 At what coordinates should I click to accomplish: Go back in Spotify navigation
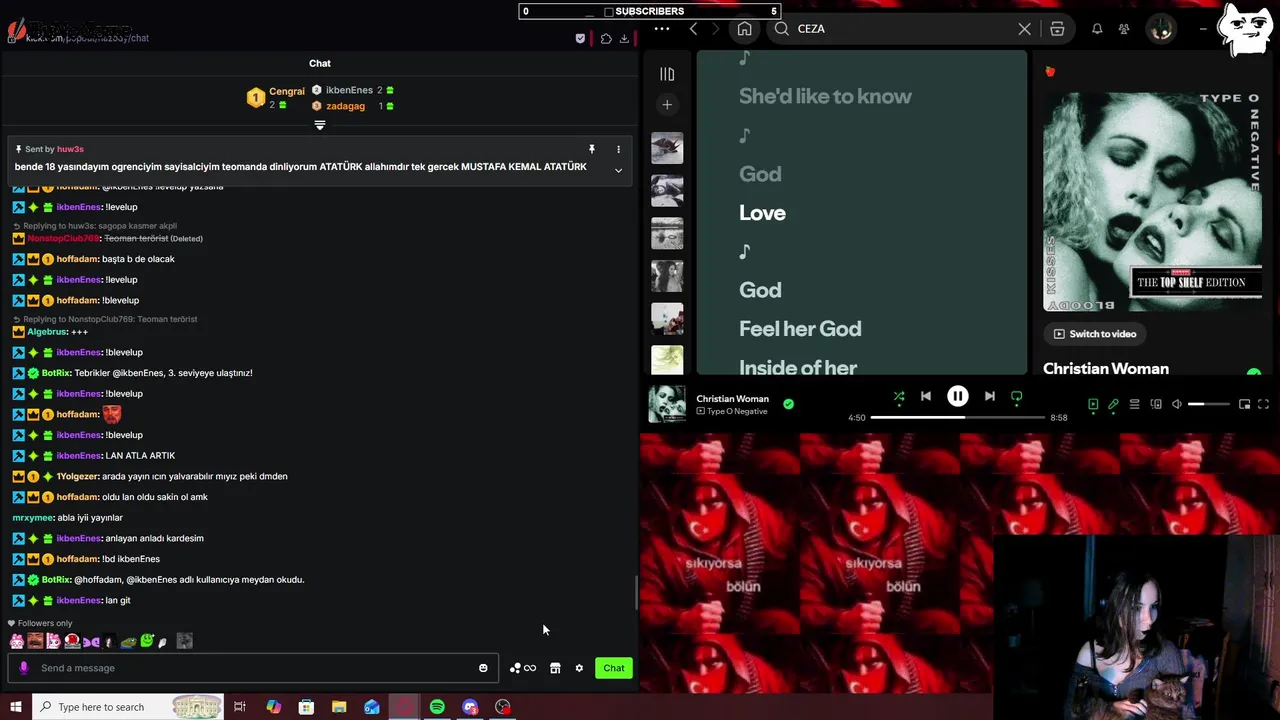point(693,29)
